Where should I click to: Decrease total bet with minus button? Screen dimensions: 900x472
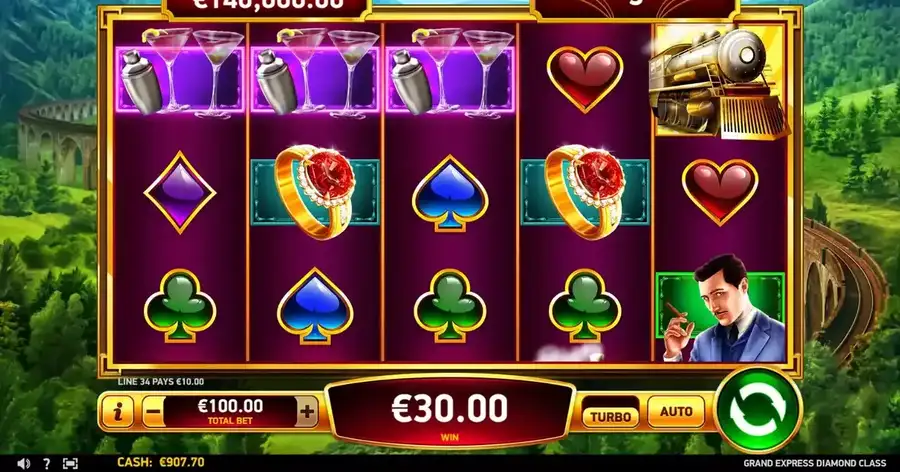tap(151, 411)
